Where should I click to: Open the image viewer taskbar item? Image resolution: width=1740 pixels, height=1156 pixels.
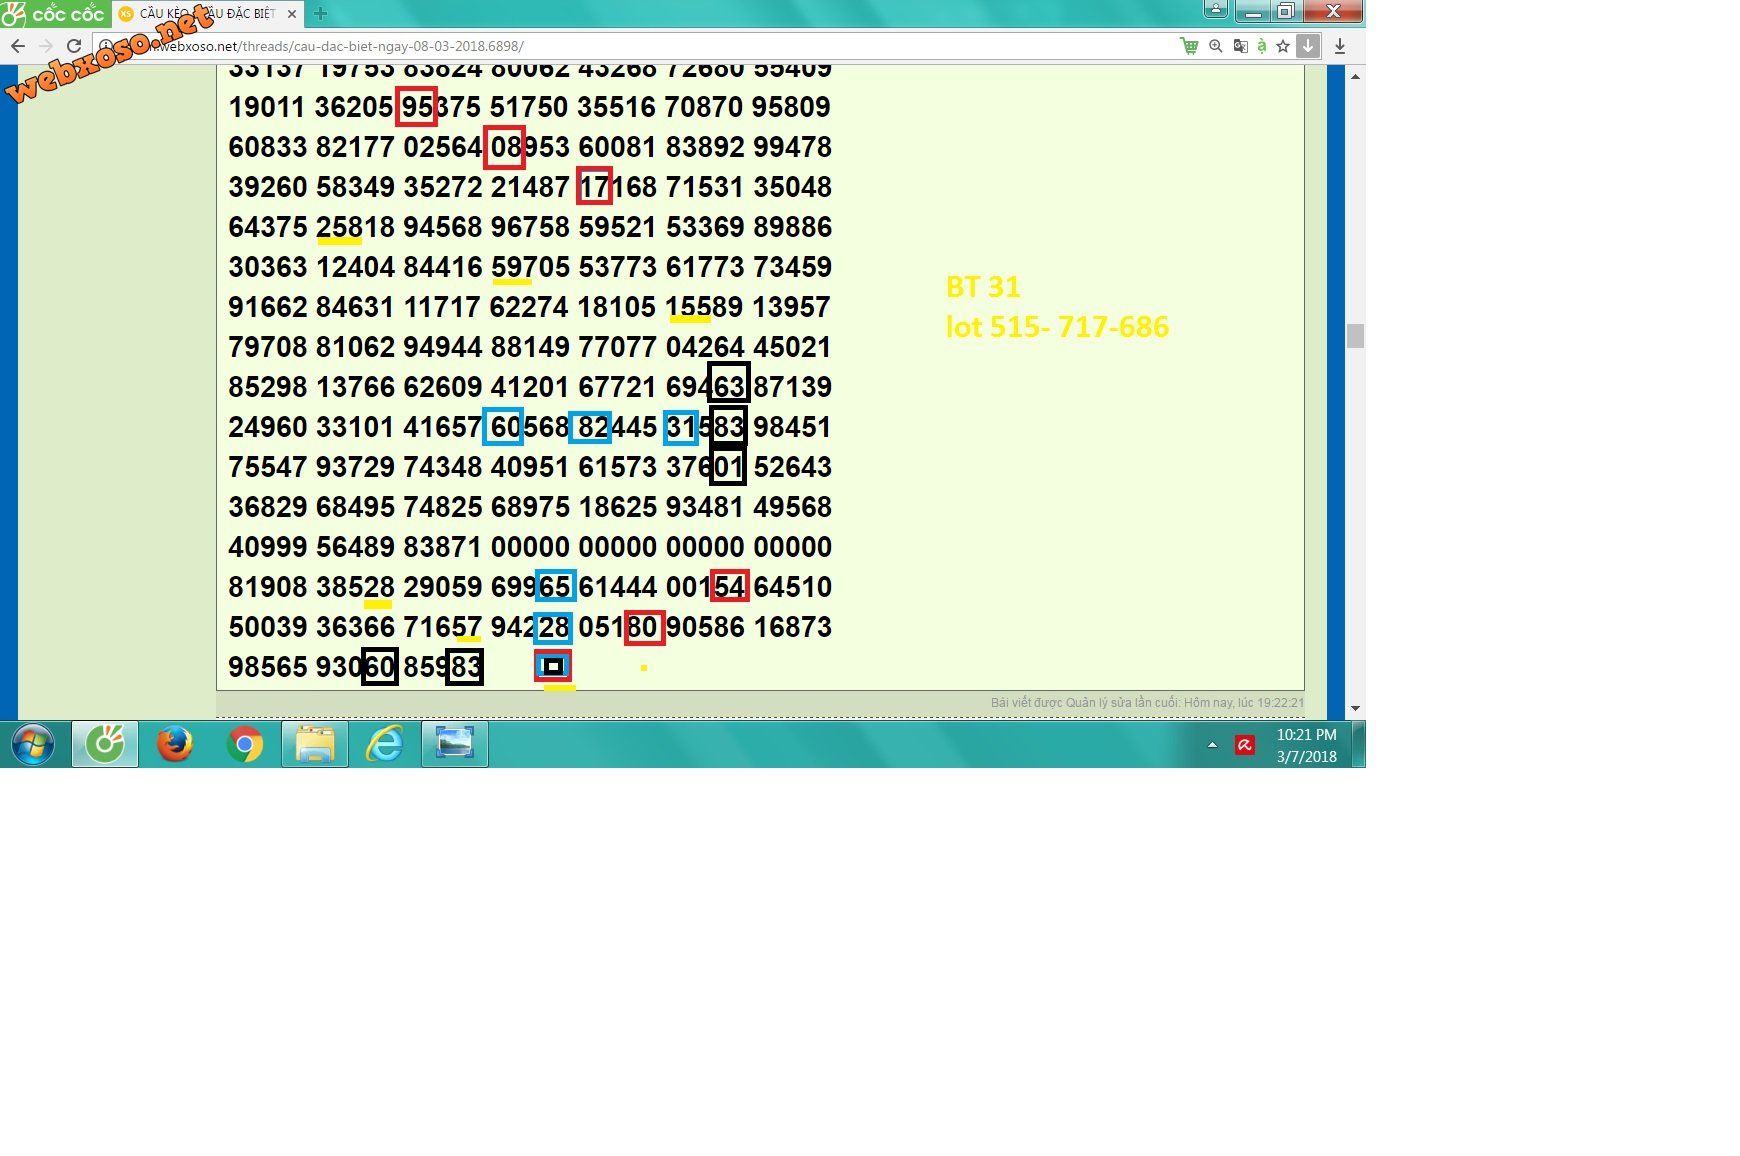455,745
